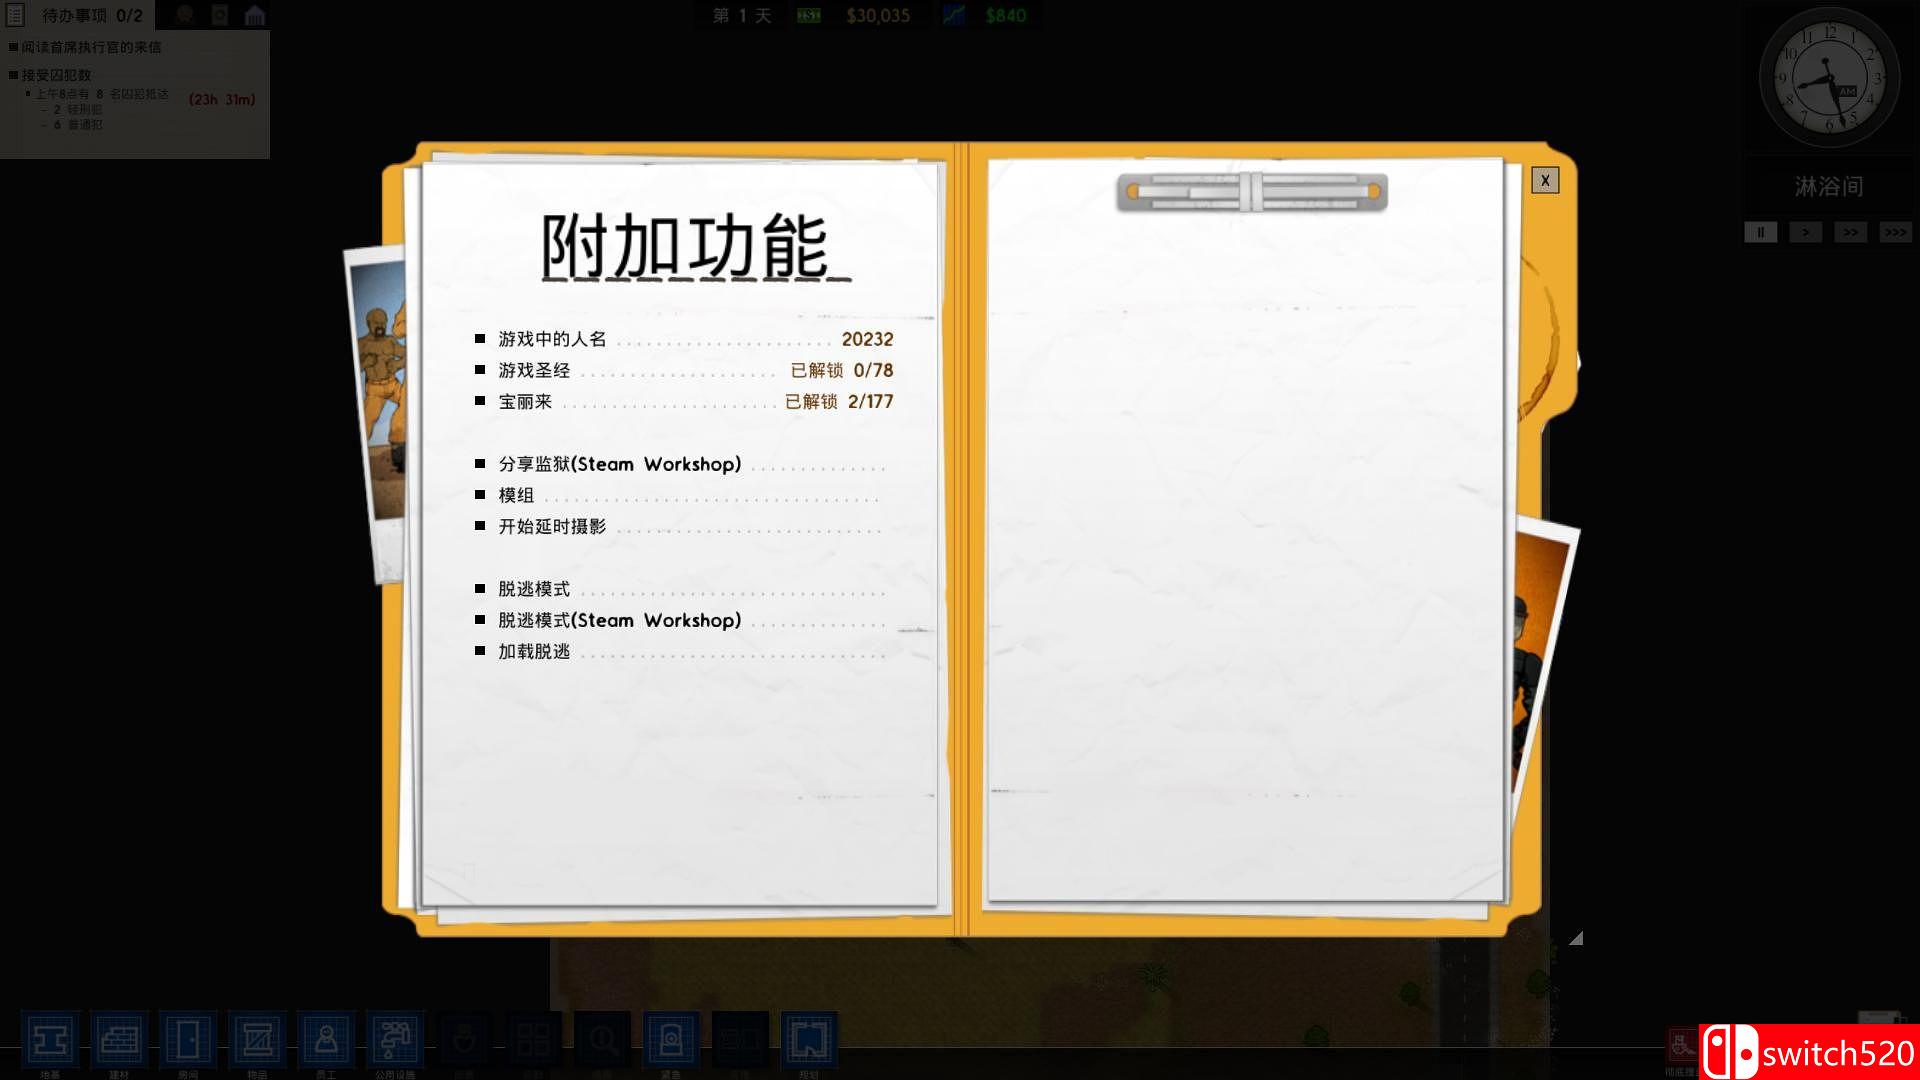Screen dimensions: 1920x1080
Task: Select the Rooms (房间) tool
Action: [x=189, y=1040]
